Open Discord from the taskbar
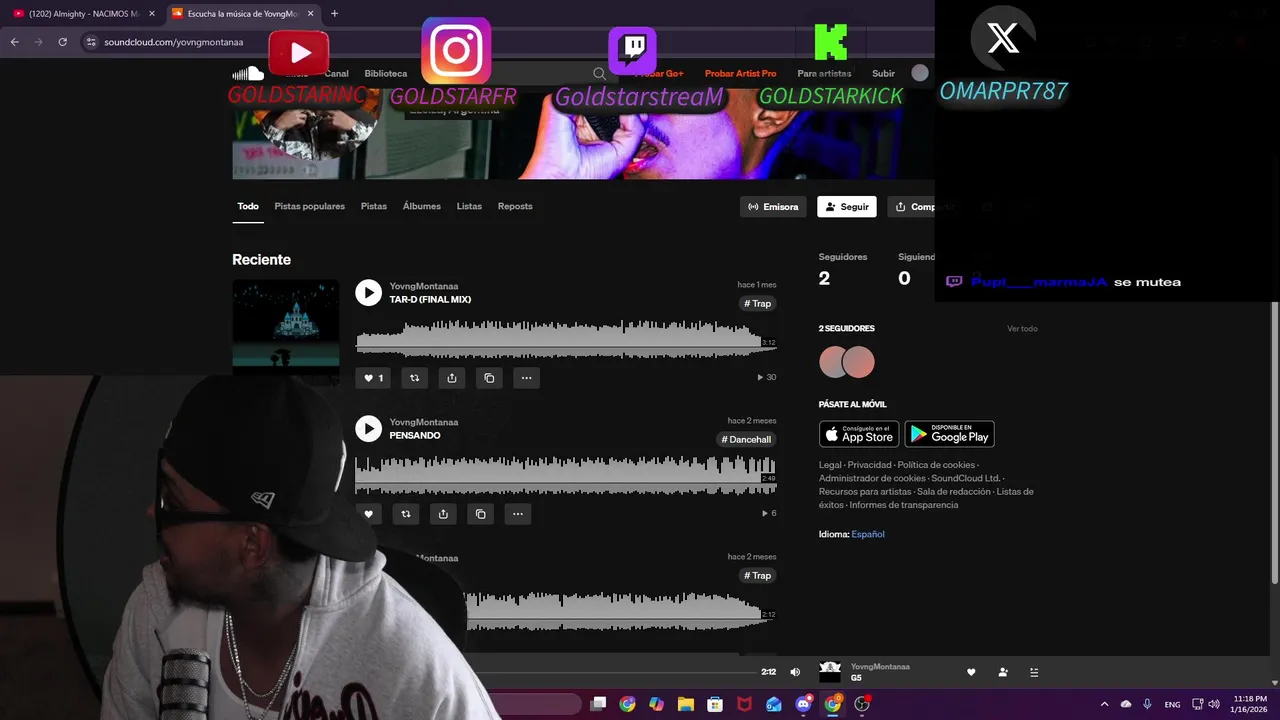Screen dimensions: 1280x720 [x=803, y=704]
